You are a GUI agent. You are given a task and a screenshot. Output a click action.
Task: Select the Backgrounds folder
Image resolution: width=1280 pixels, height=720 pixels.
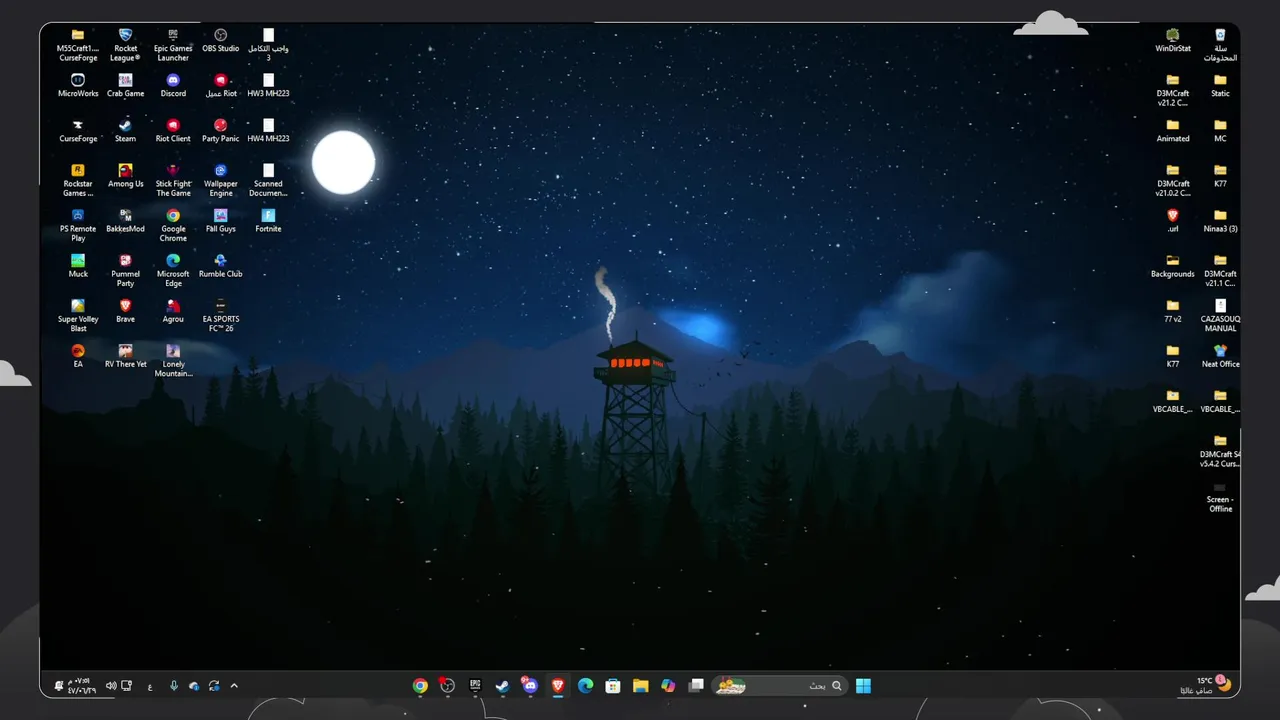1173,266
